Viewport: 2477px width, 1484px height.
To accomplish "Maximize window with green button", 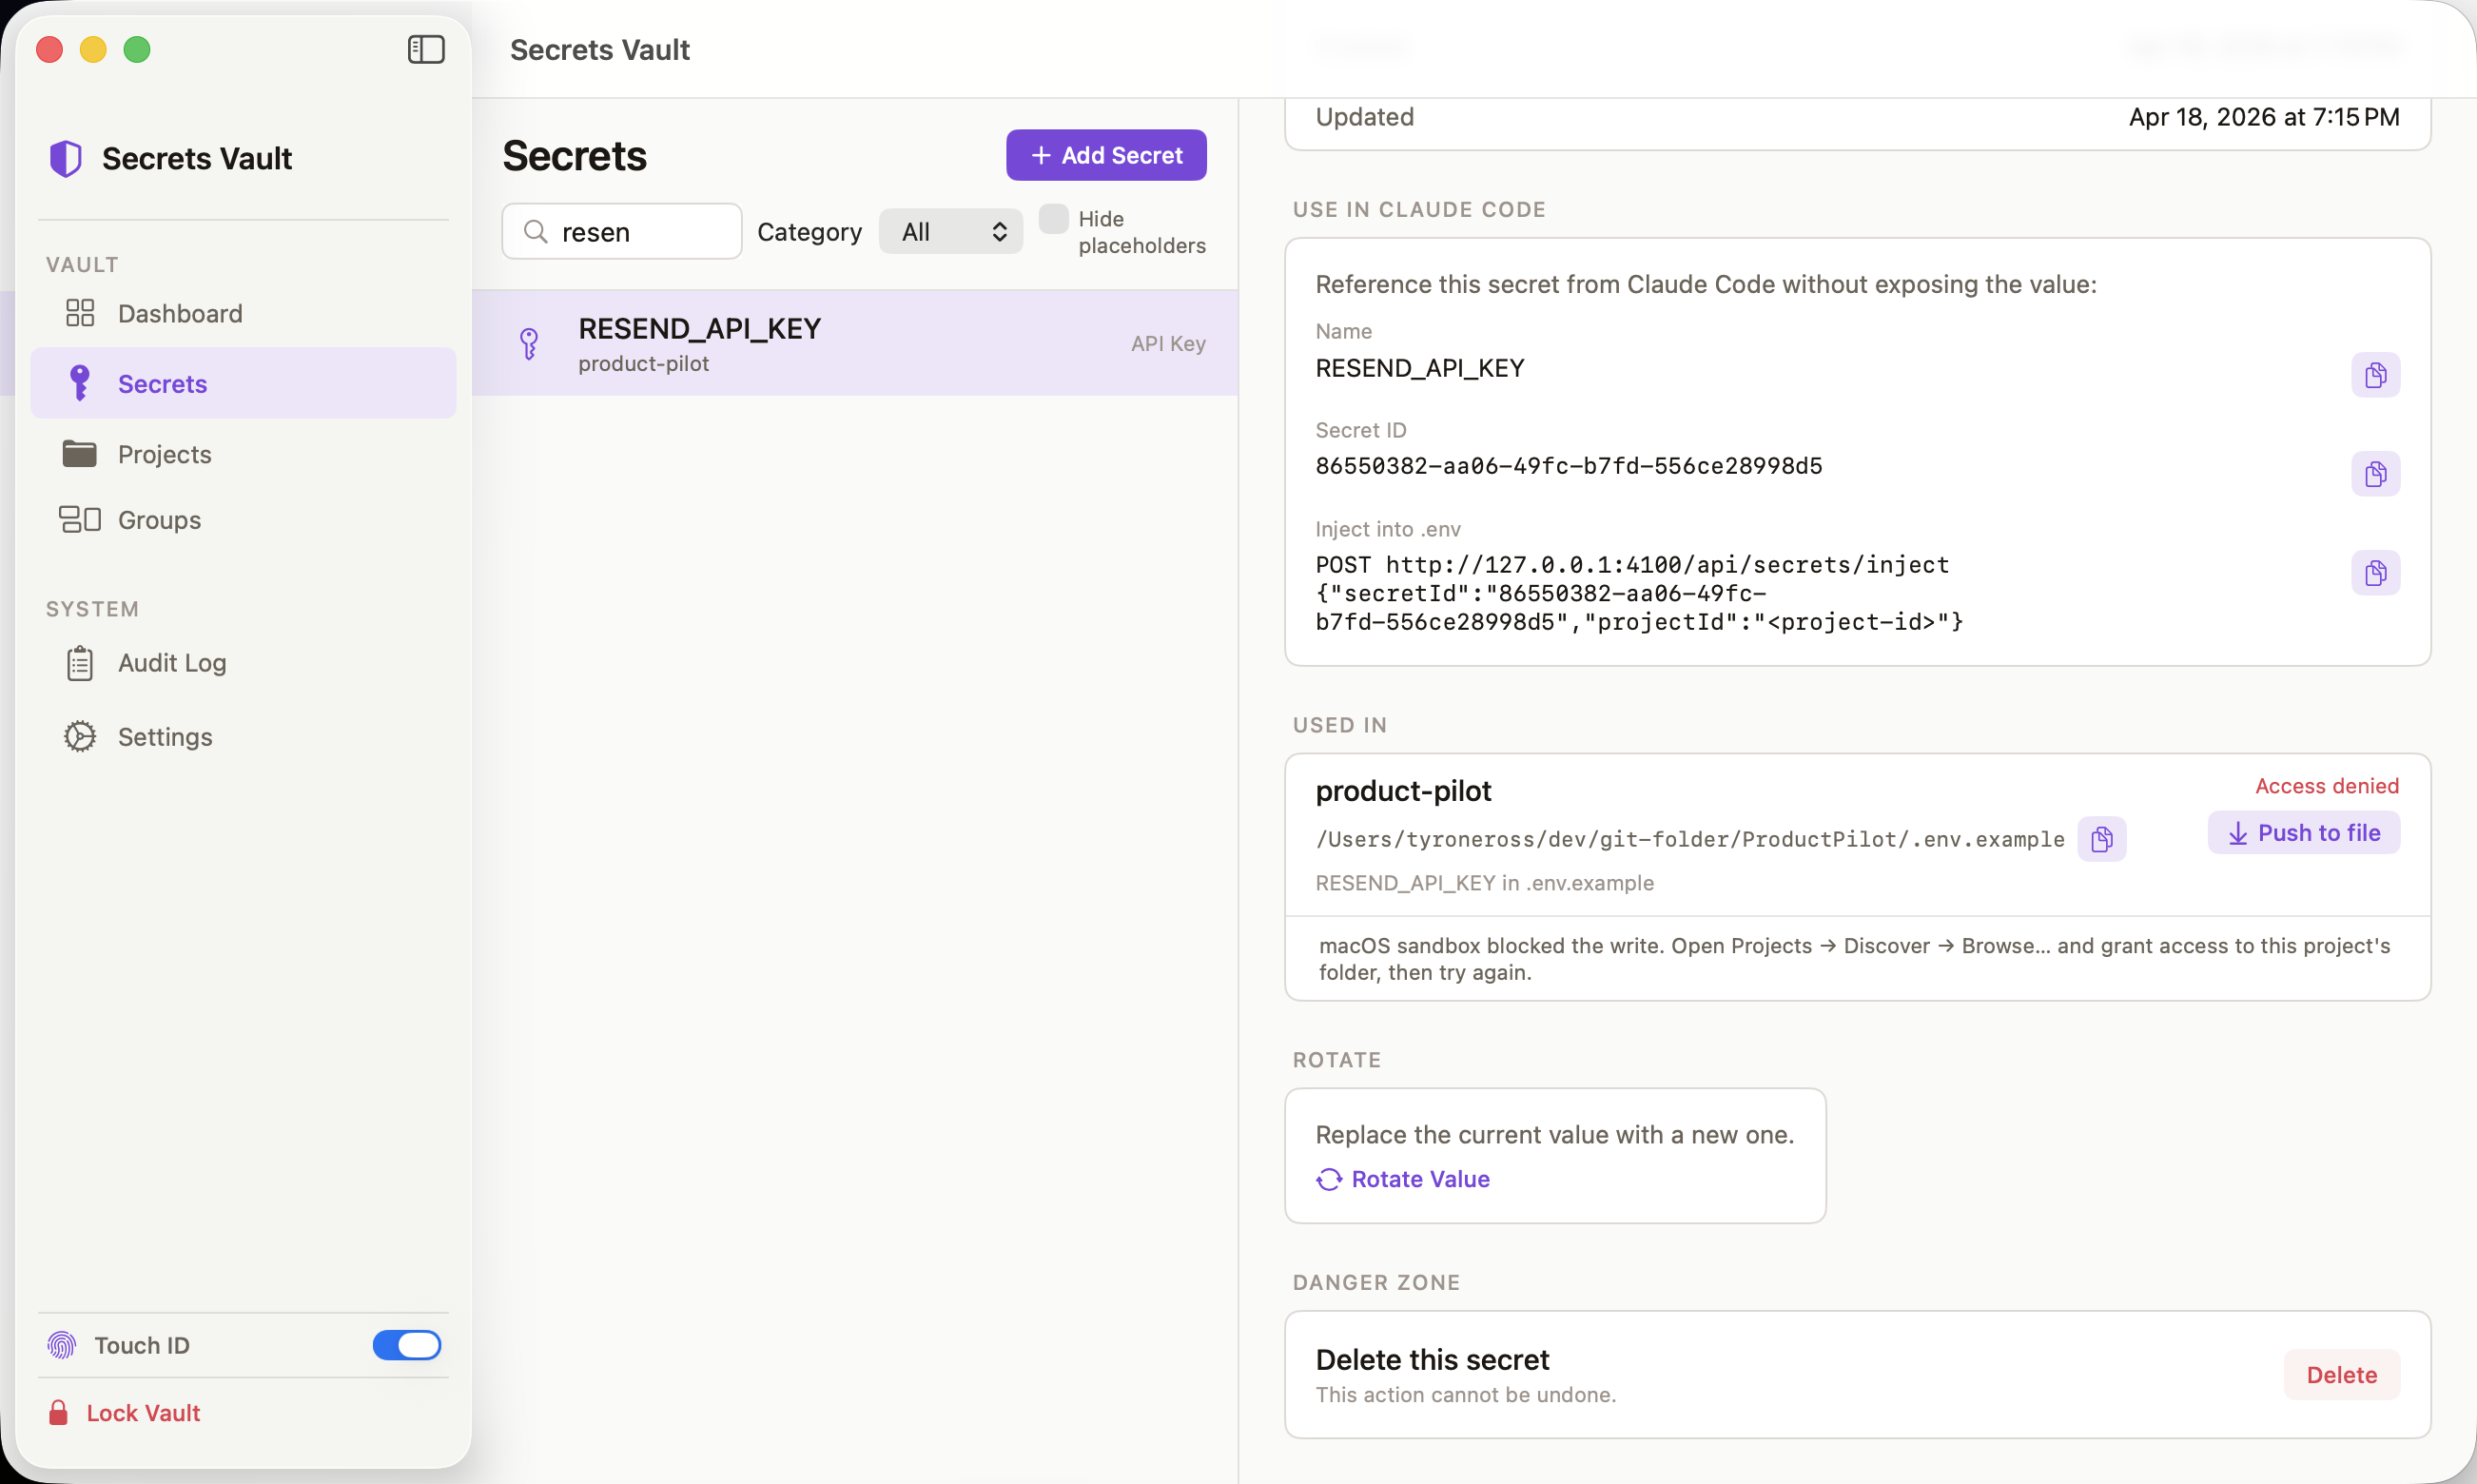I will (137, 49).
